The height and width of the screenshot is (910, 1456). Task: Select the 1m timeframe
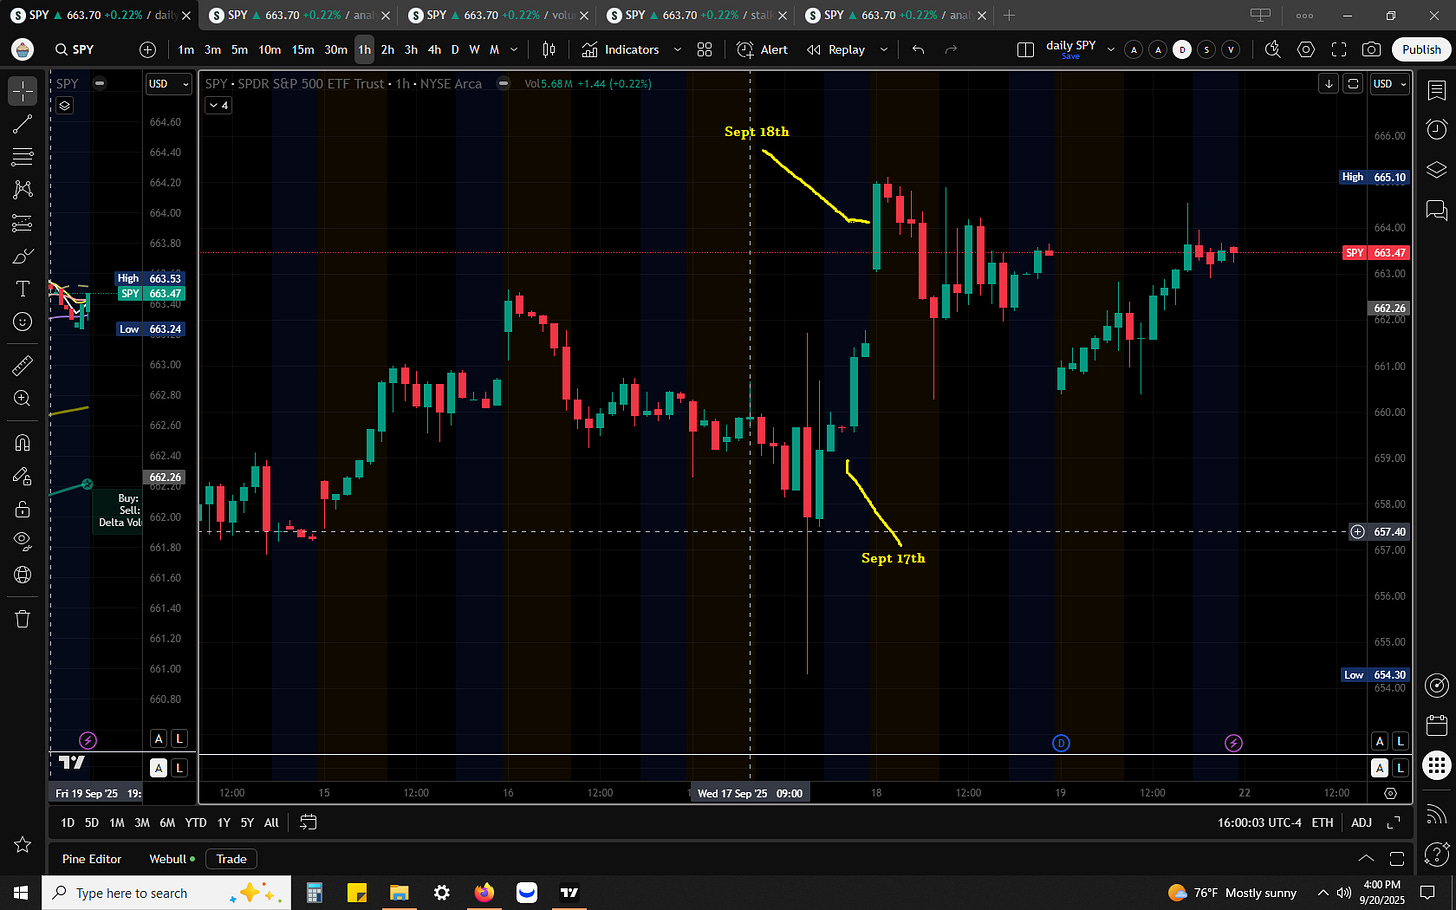tap(186, 49)
